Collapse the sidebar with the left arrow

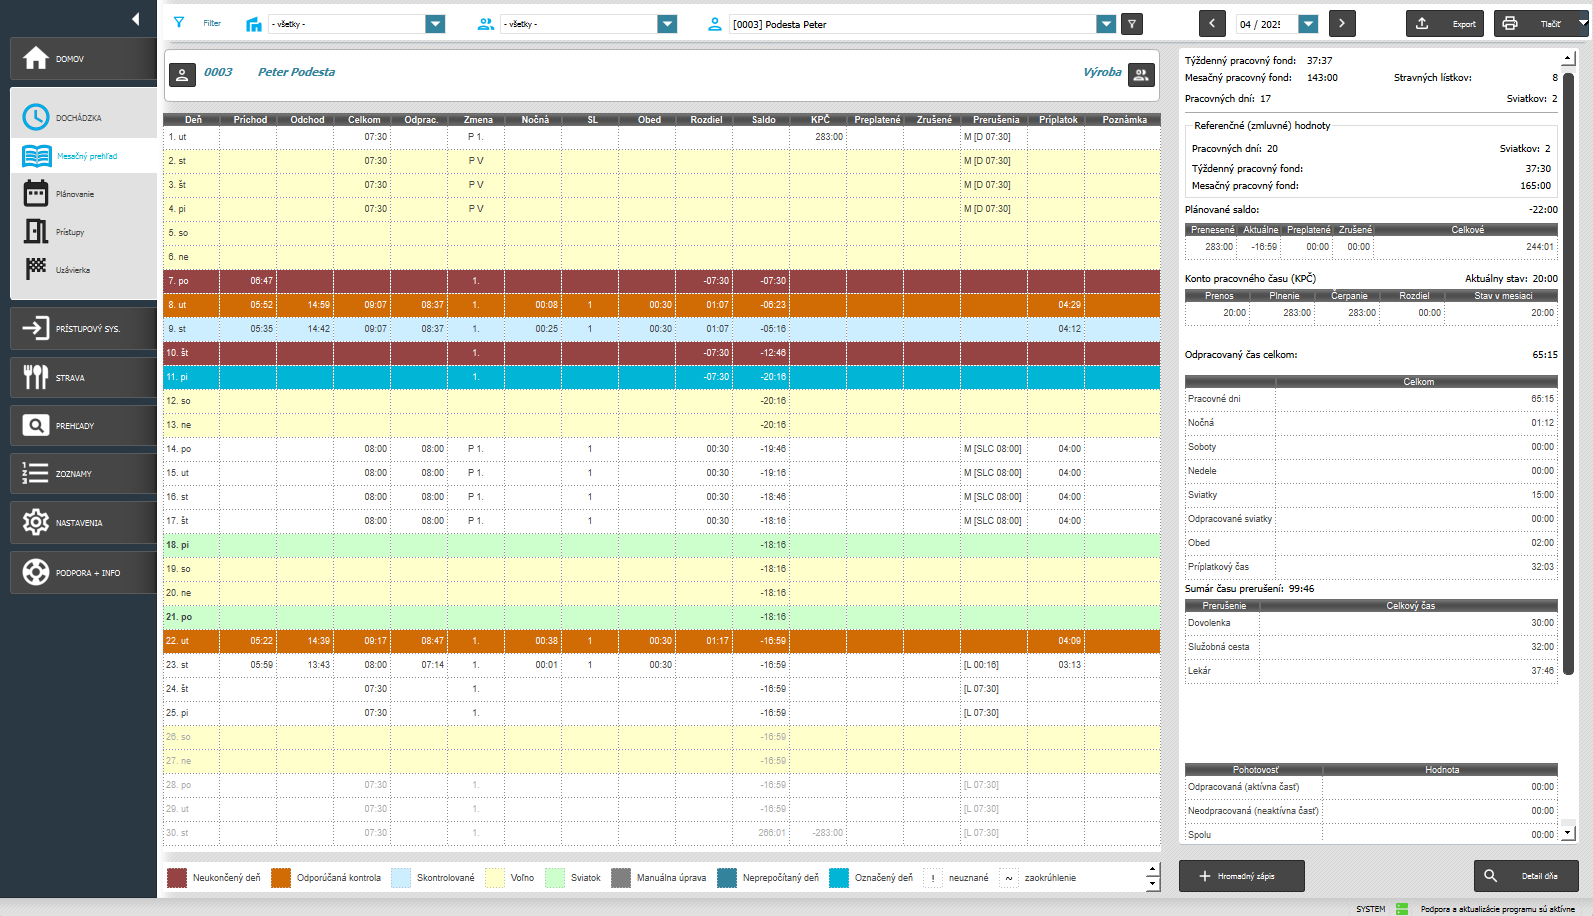click(x=135, y=19)
